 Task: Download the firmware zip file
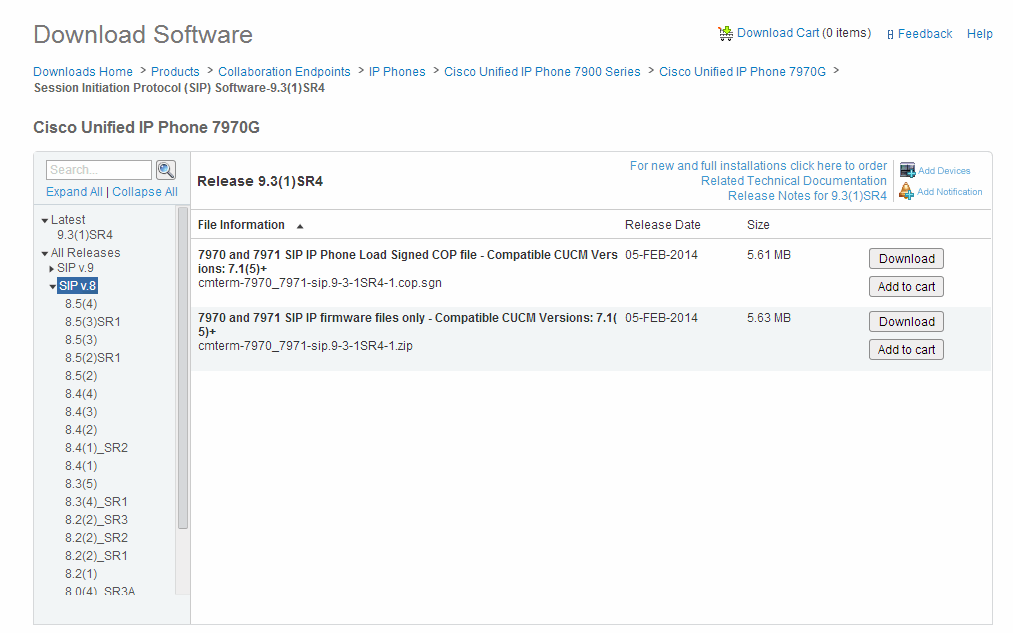coord(906,322)
